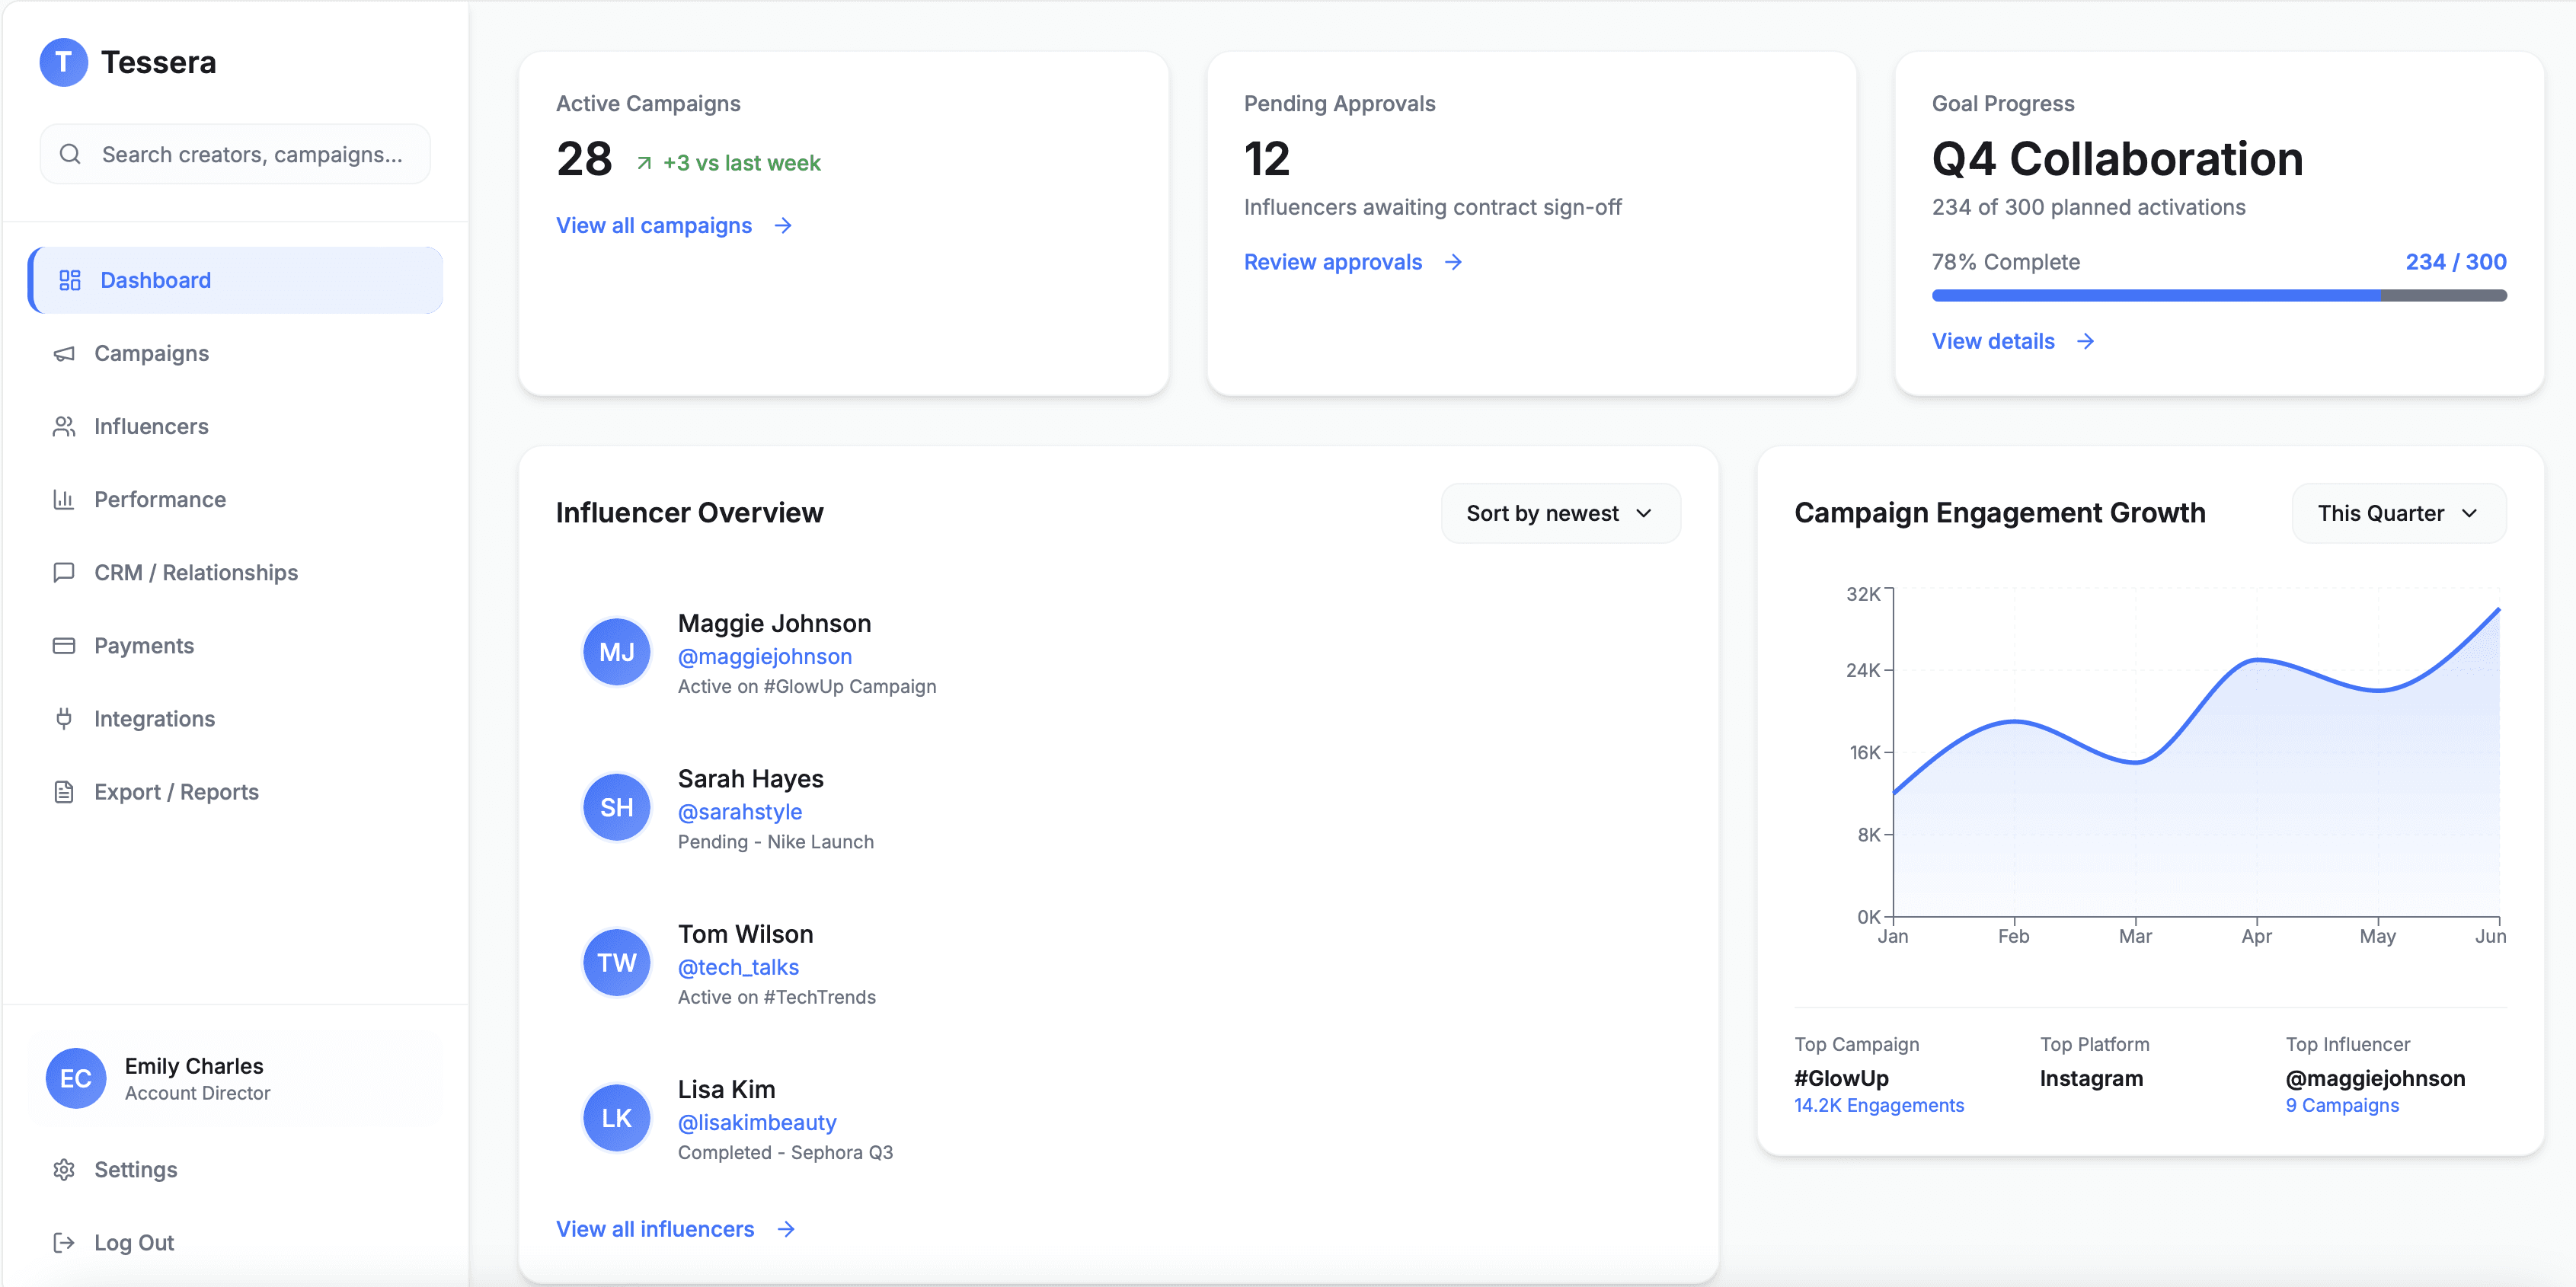Open the Integrations menu item
2576x1287 pixels.
click(x=235, y=718)
